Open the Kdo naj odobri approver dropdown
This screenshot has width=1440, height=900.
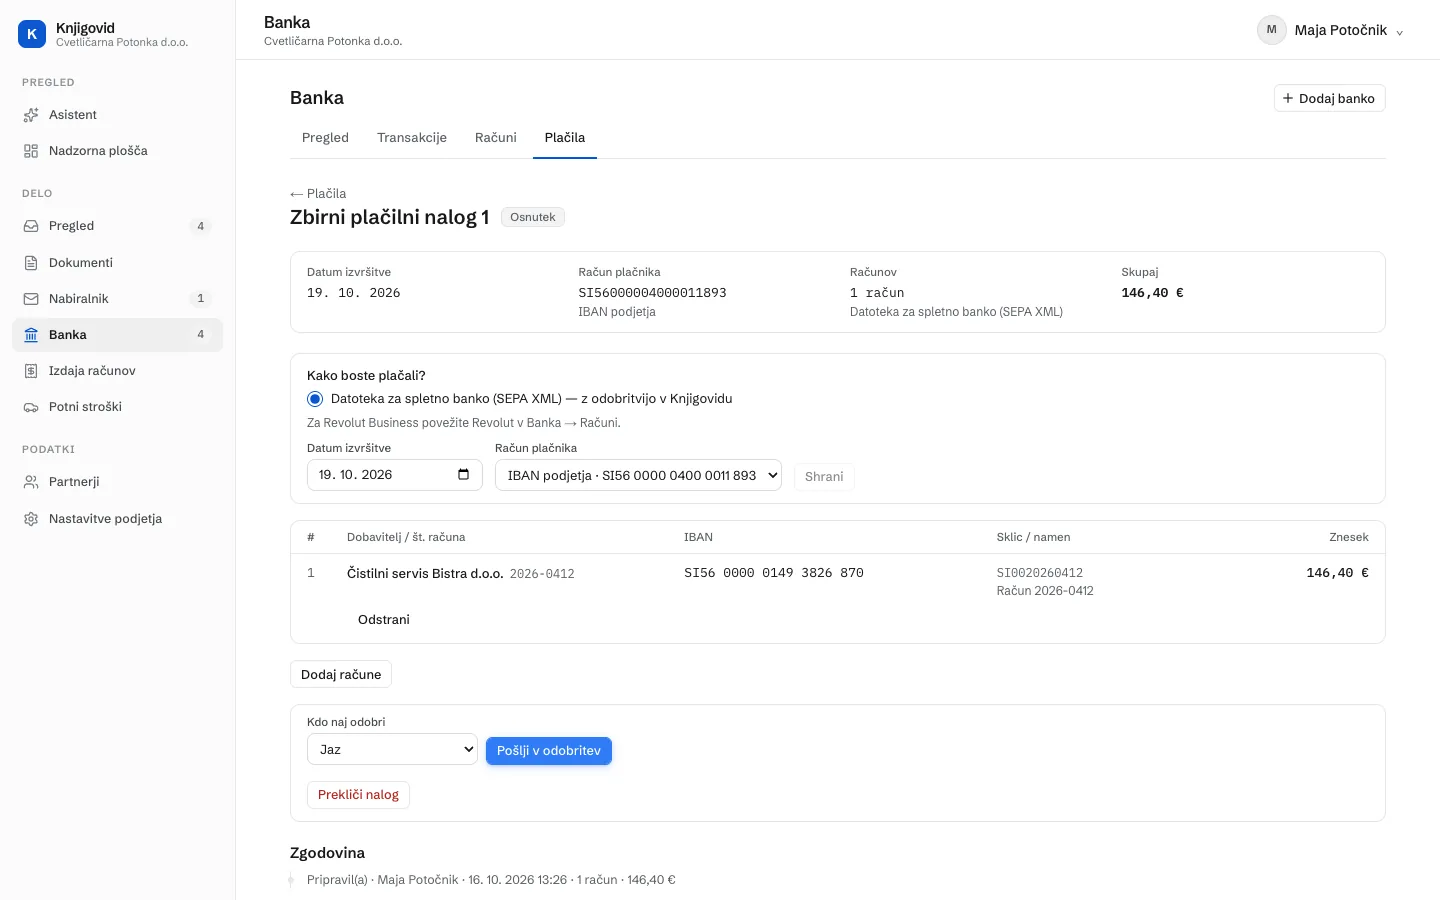392,749
